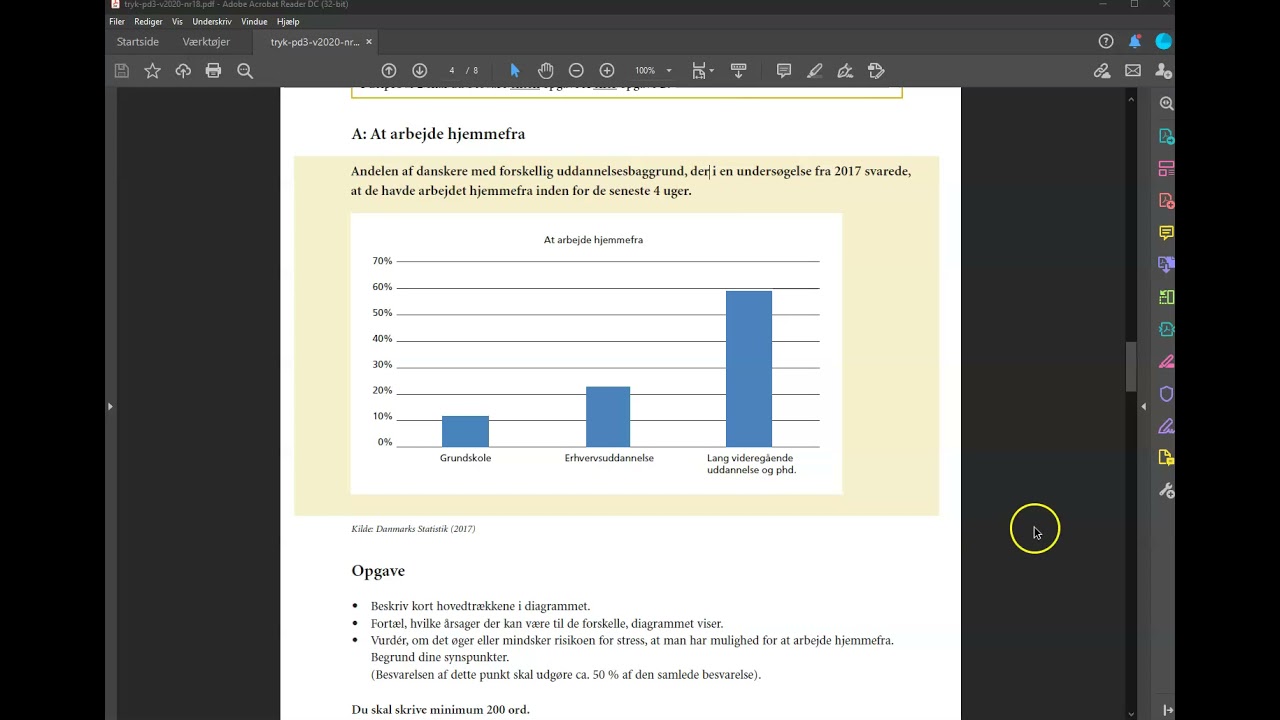This screenshot has width=1280, height=720.
Task: Go to previous page arrow
Action: (x=389, y=71)
